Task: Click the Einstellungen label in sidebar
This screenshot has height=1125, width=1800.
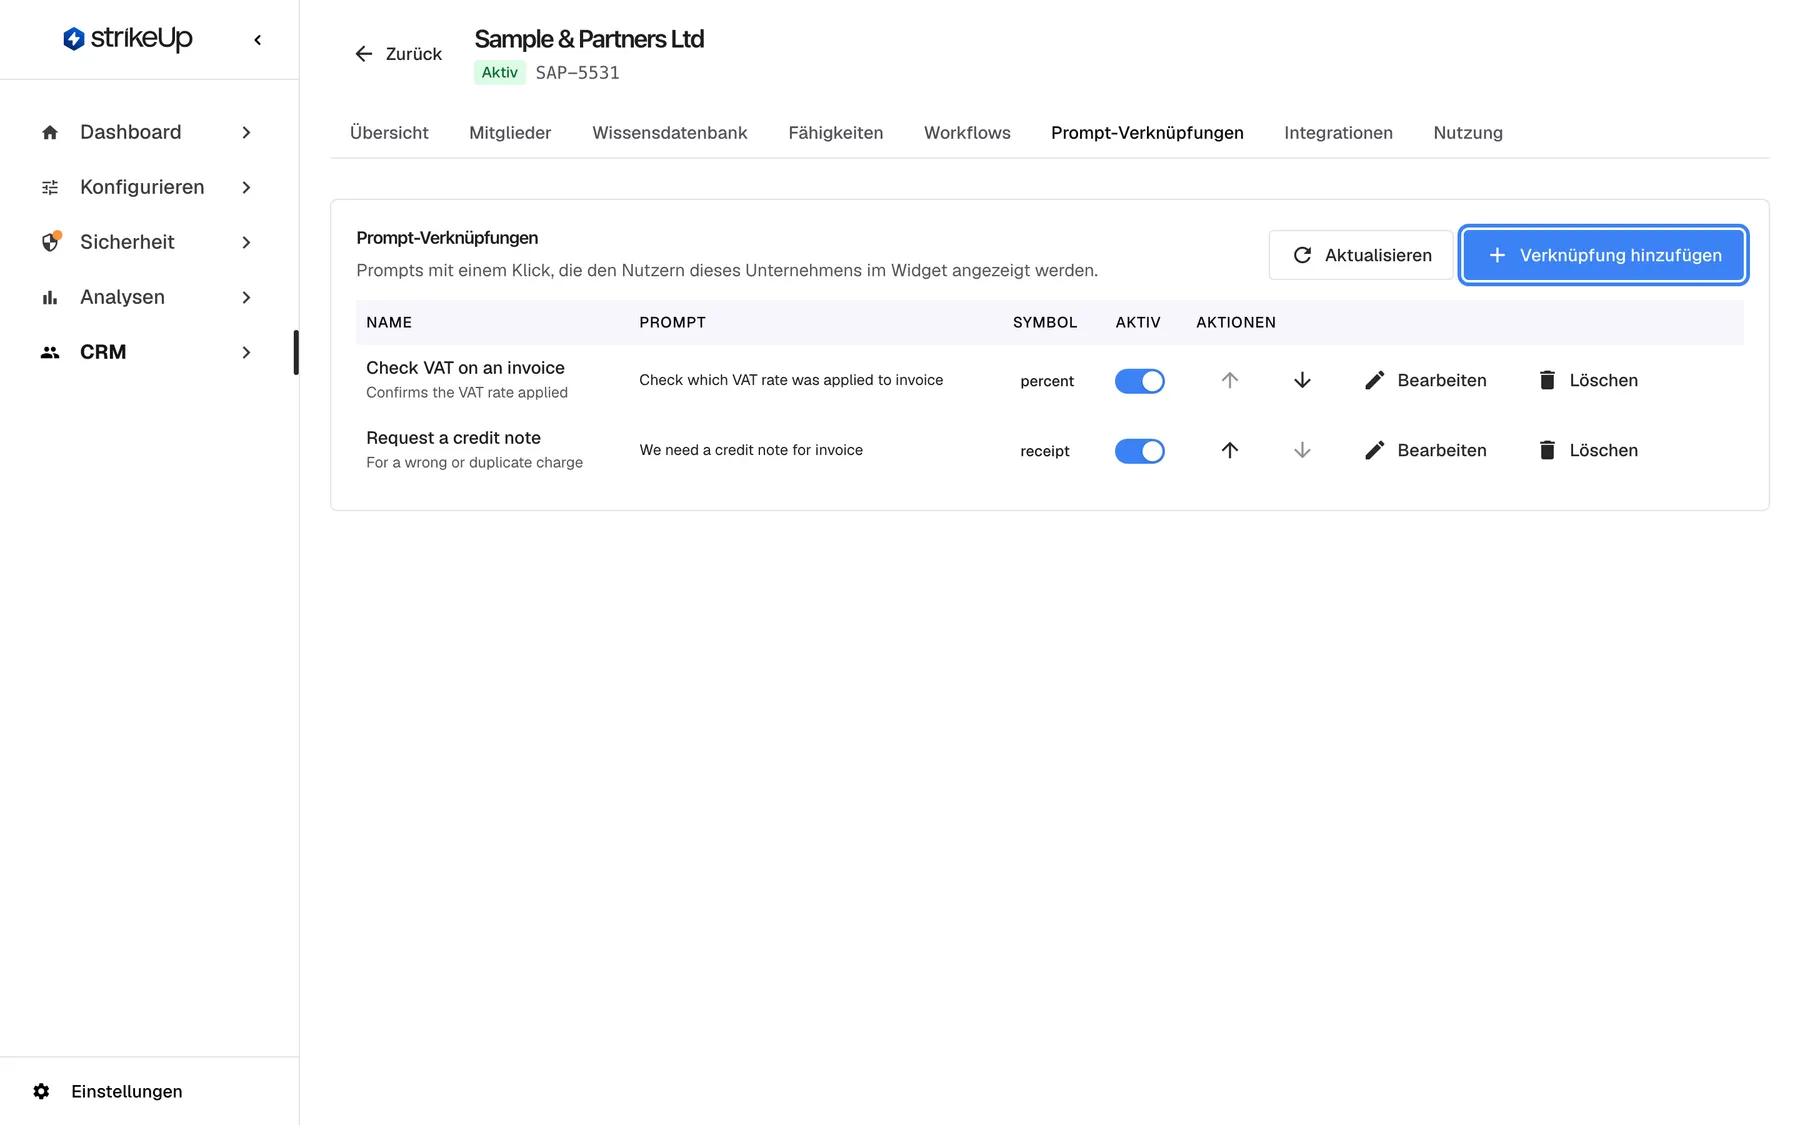Action: click(127, 1091)
